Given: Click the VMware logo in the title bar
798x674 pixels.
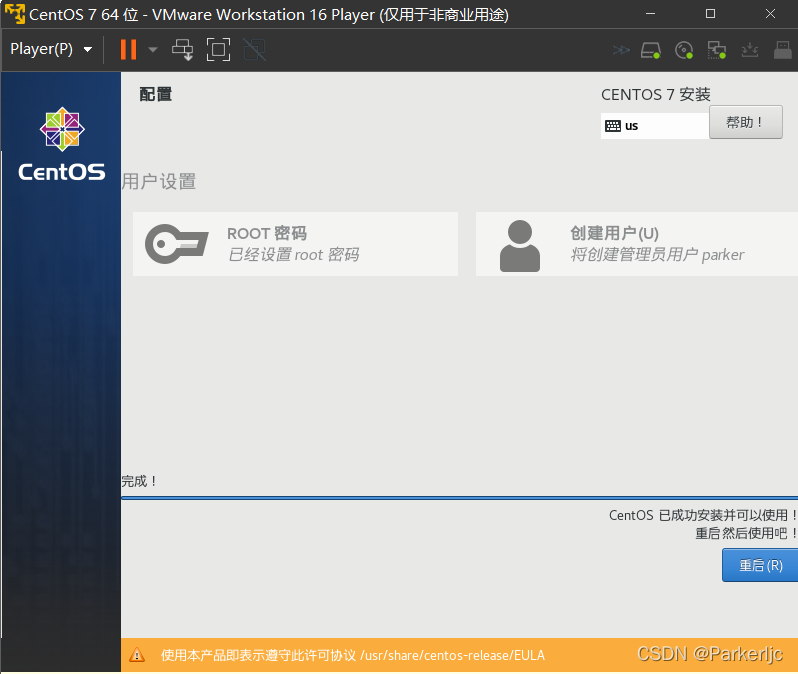Looking at the screenshot, I should pyautogui.click(x=15, y=14).
